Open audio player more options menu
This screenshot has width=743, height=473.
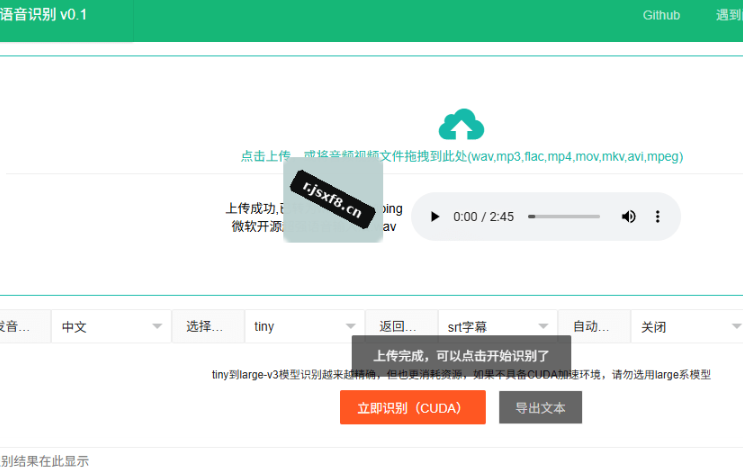tap(657, 217)
